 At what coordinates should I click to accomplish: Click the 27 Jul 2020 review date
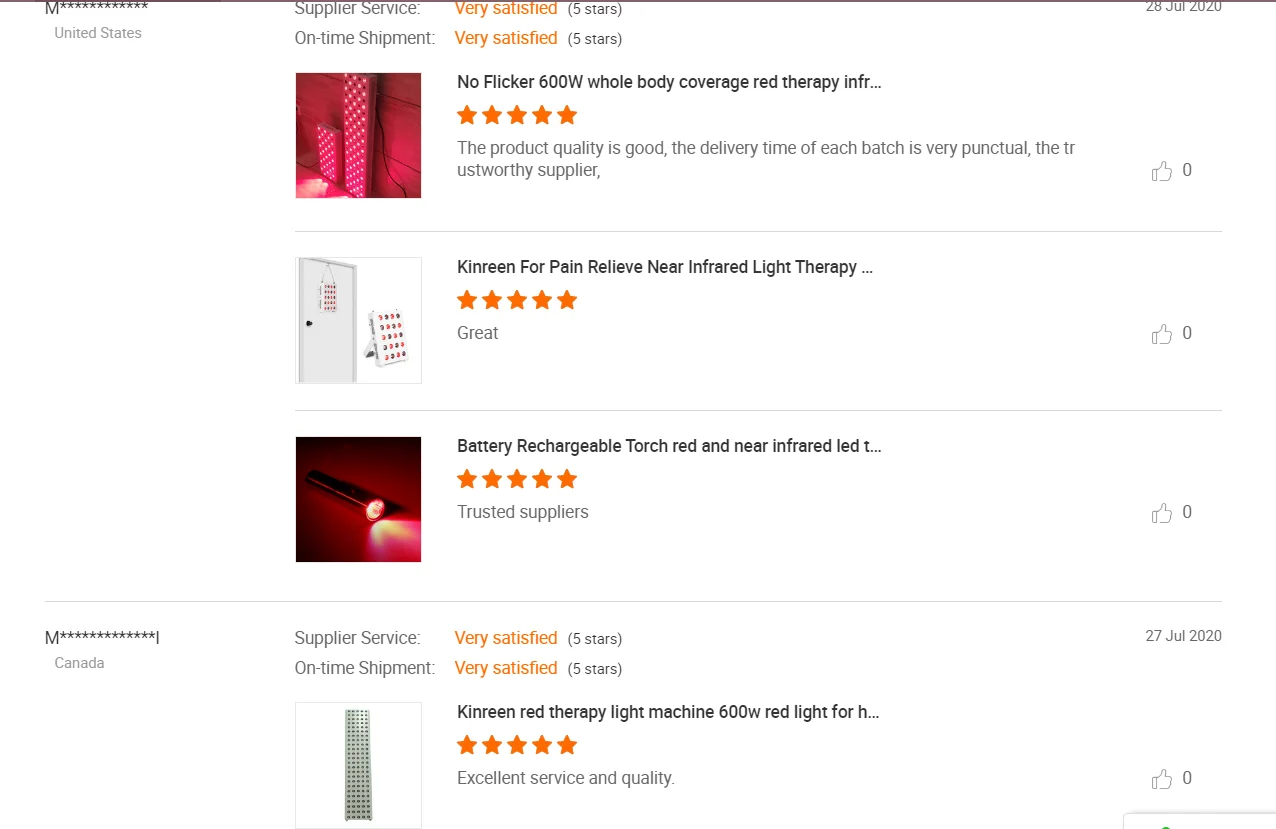tap(1183, 636)
